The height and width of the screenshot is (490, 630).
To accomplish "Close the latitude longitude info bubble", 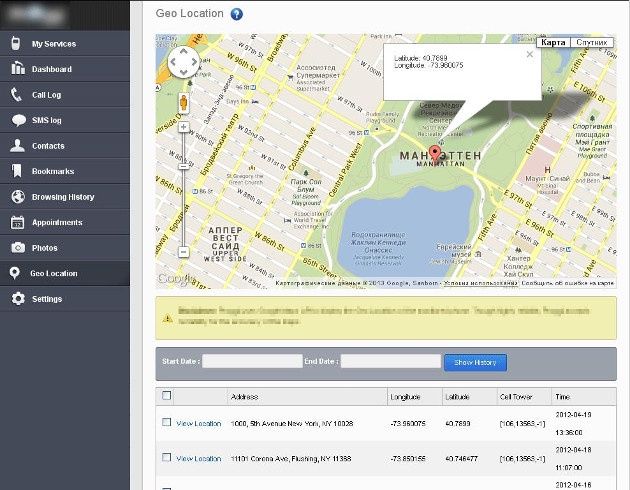I will pos(530,54).
